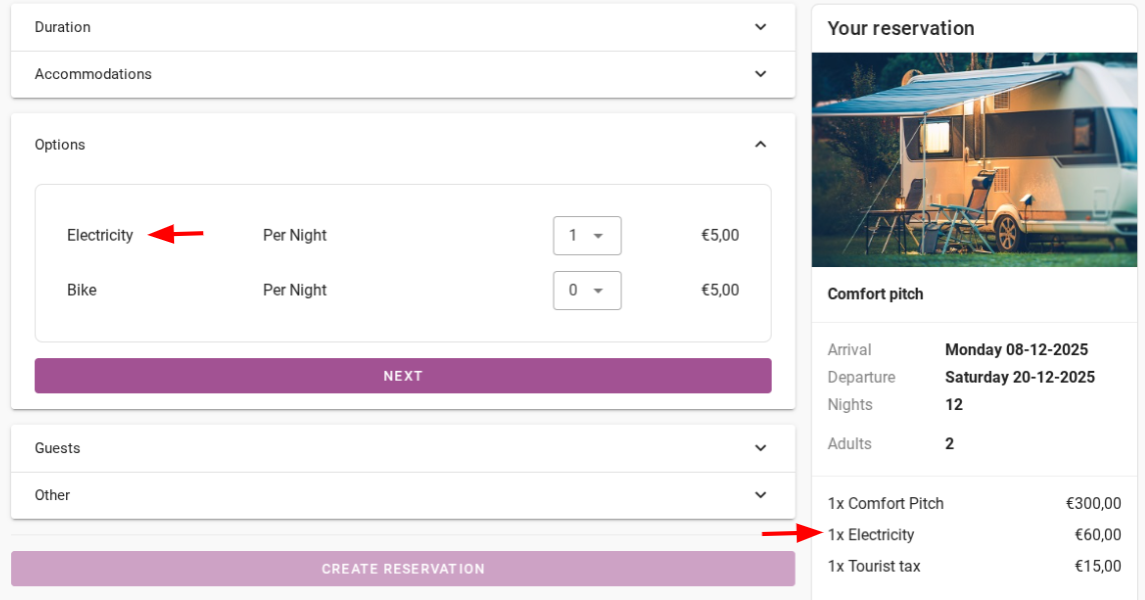Click the Bike option label

[x=82, y=291]
